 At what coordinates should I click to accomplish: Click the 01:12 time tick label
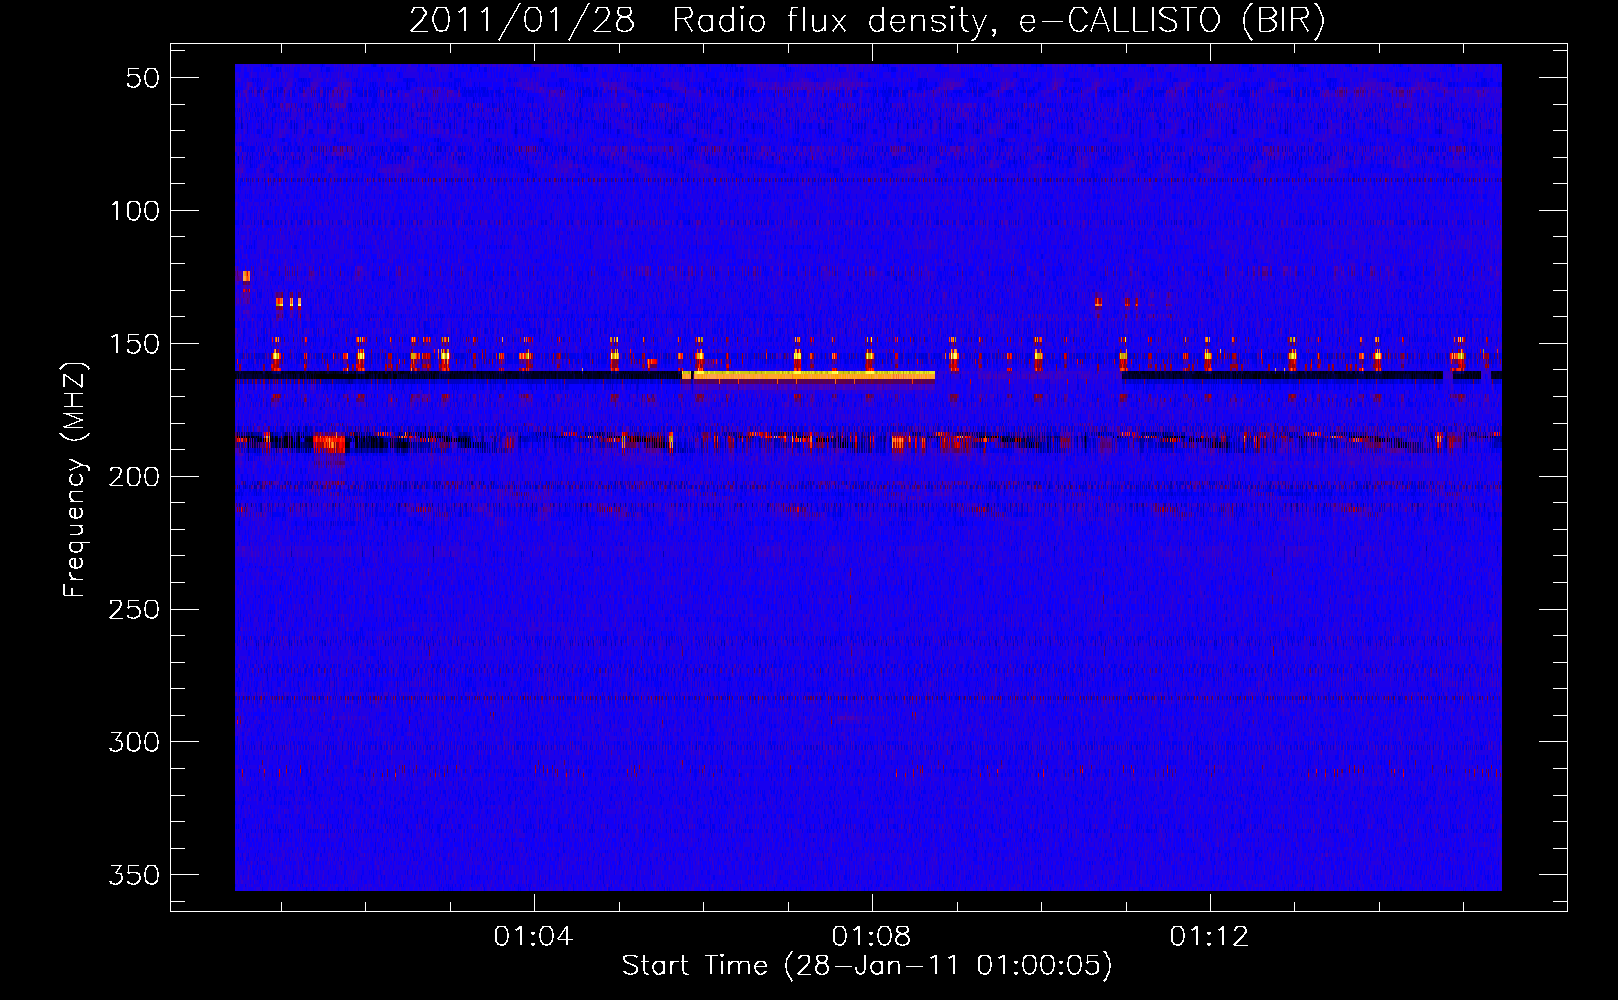pos(1209,936)
